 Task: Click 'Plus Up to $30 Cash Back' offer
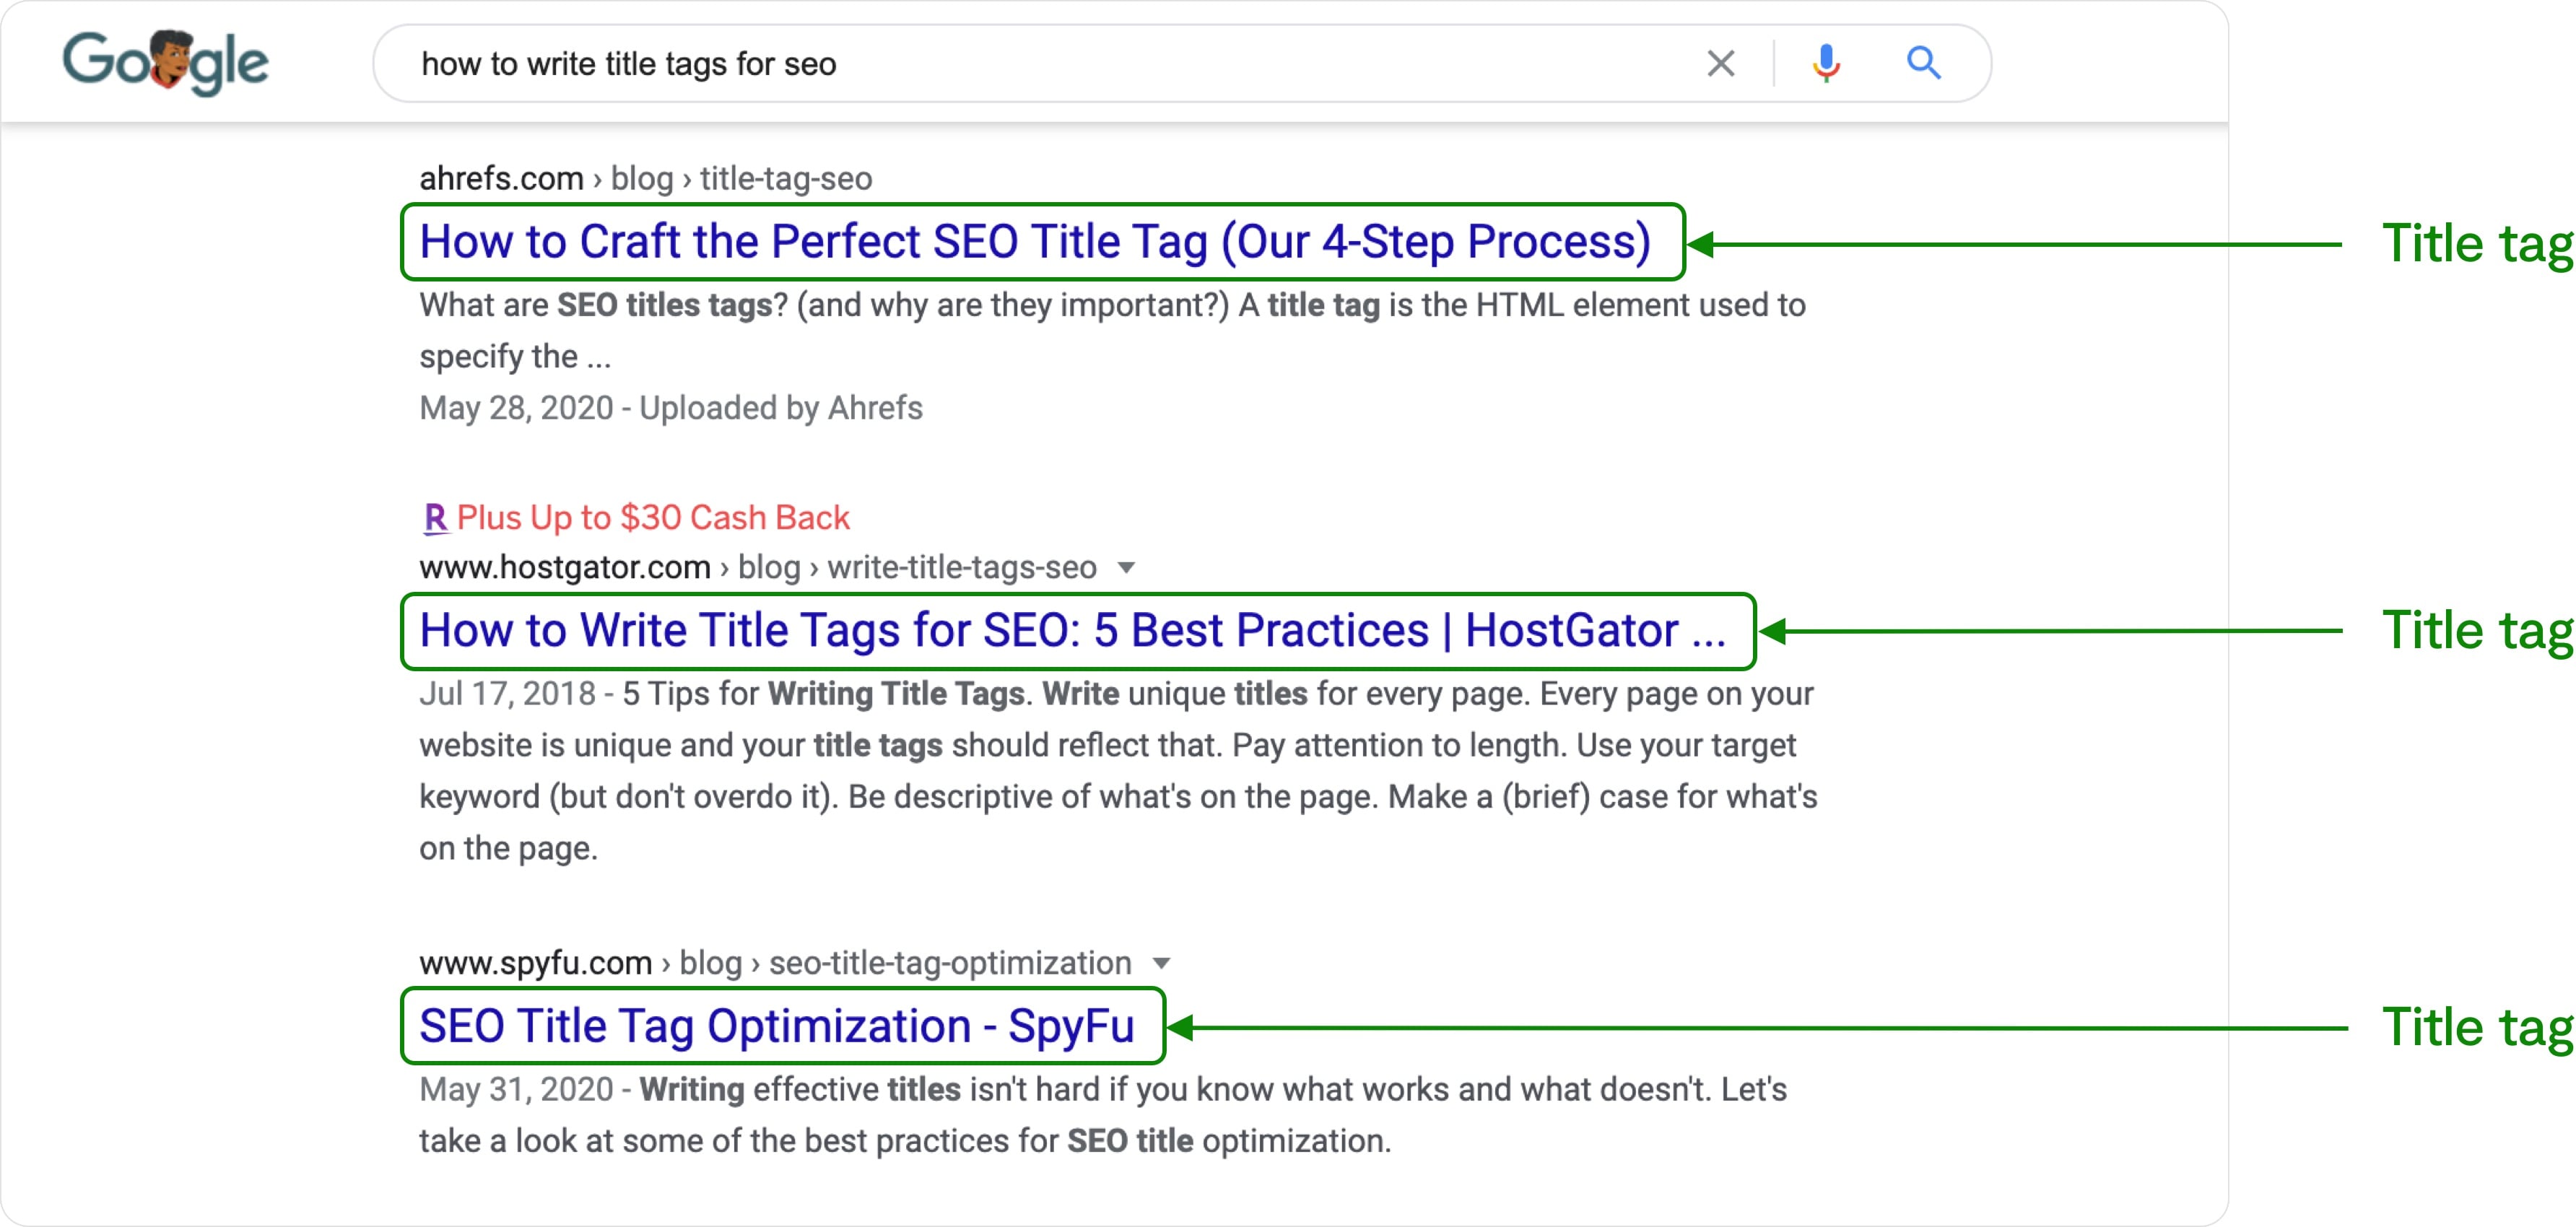click(x=652, y=518)
